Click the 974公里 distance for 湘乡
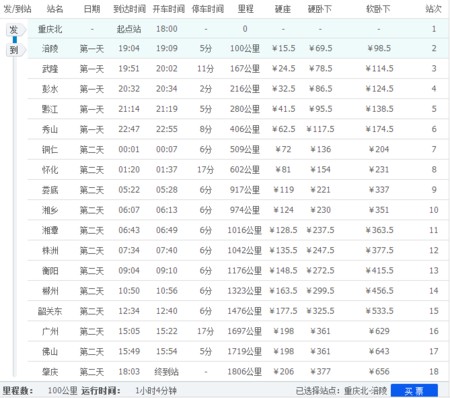 click(245, 210)
